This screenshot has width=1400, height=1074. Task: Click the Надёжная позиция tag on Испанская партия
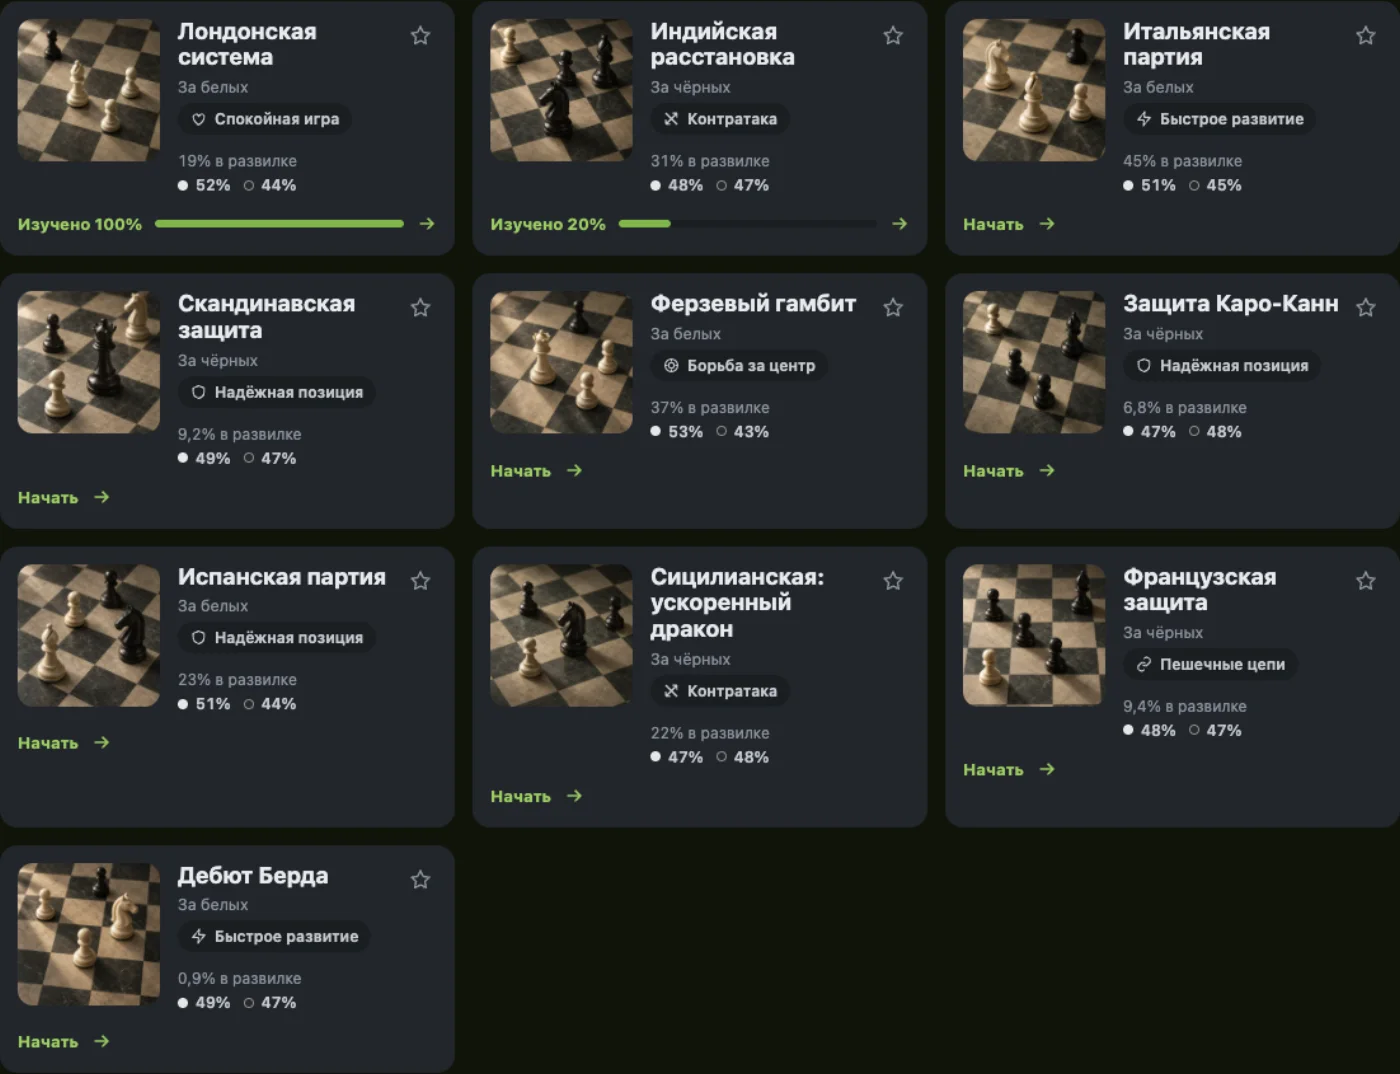277,638
